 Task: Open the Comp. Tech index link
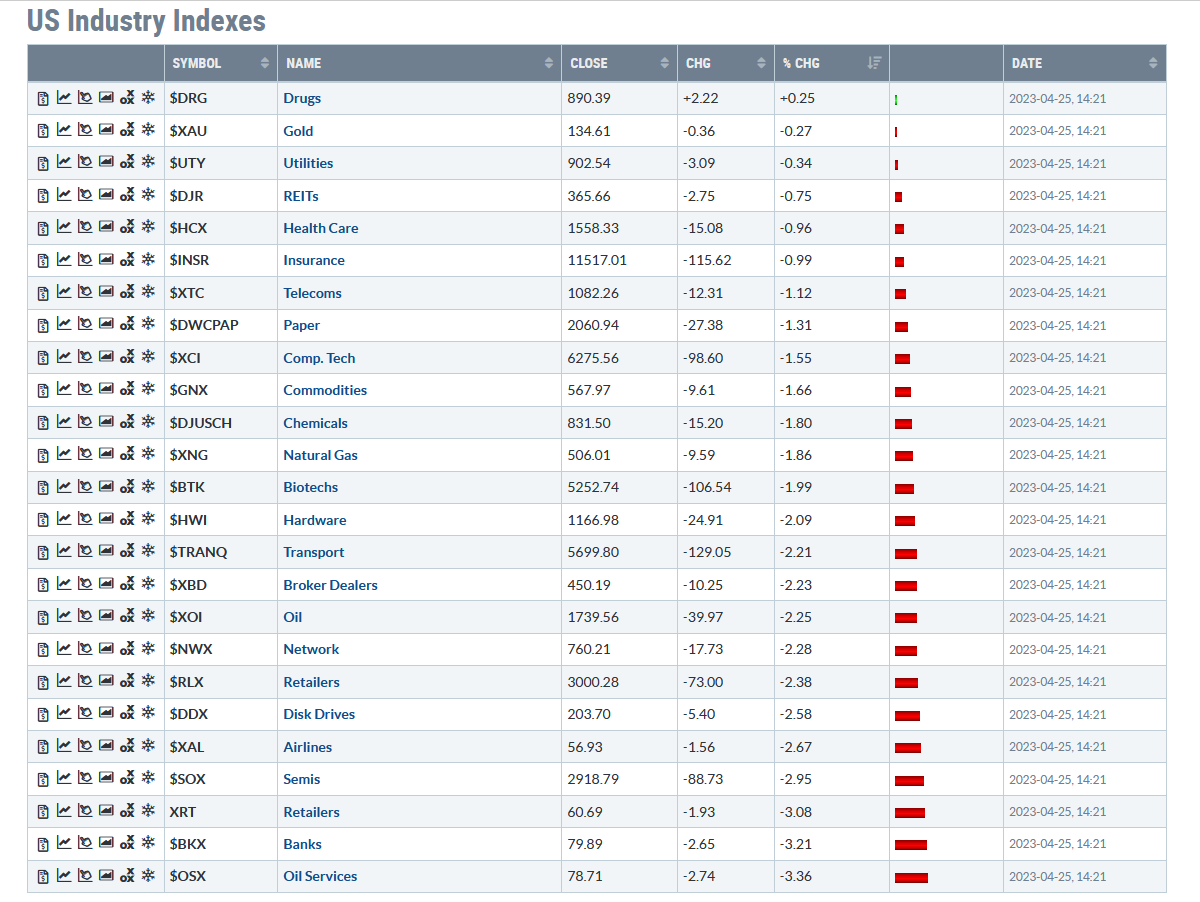(x=319, y=358)
